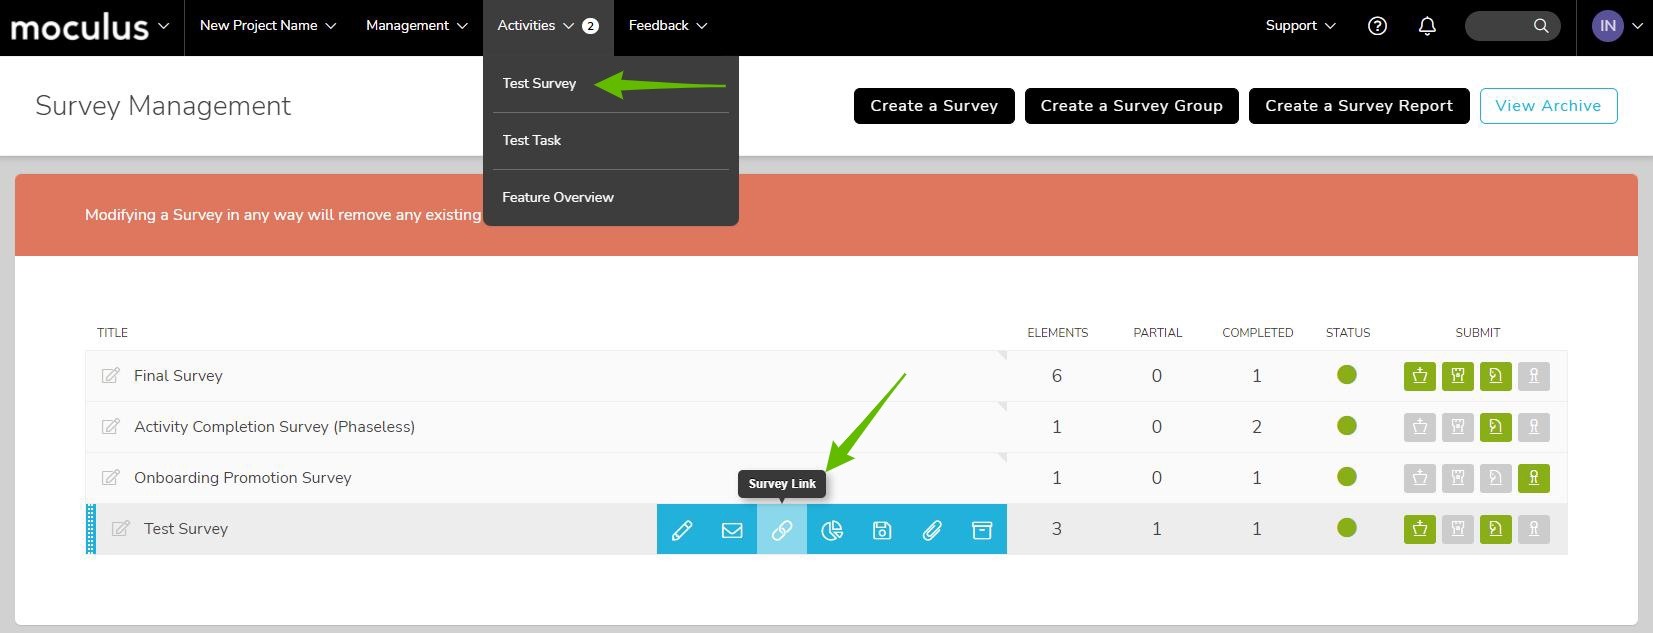This screenshot has height=633, width=1653.
Task: Open Activity Completion Survey (Phaseless)
Action: pyautogui.click(x=274, y=427)
